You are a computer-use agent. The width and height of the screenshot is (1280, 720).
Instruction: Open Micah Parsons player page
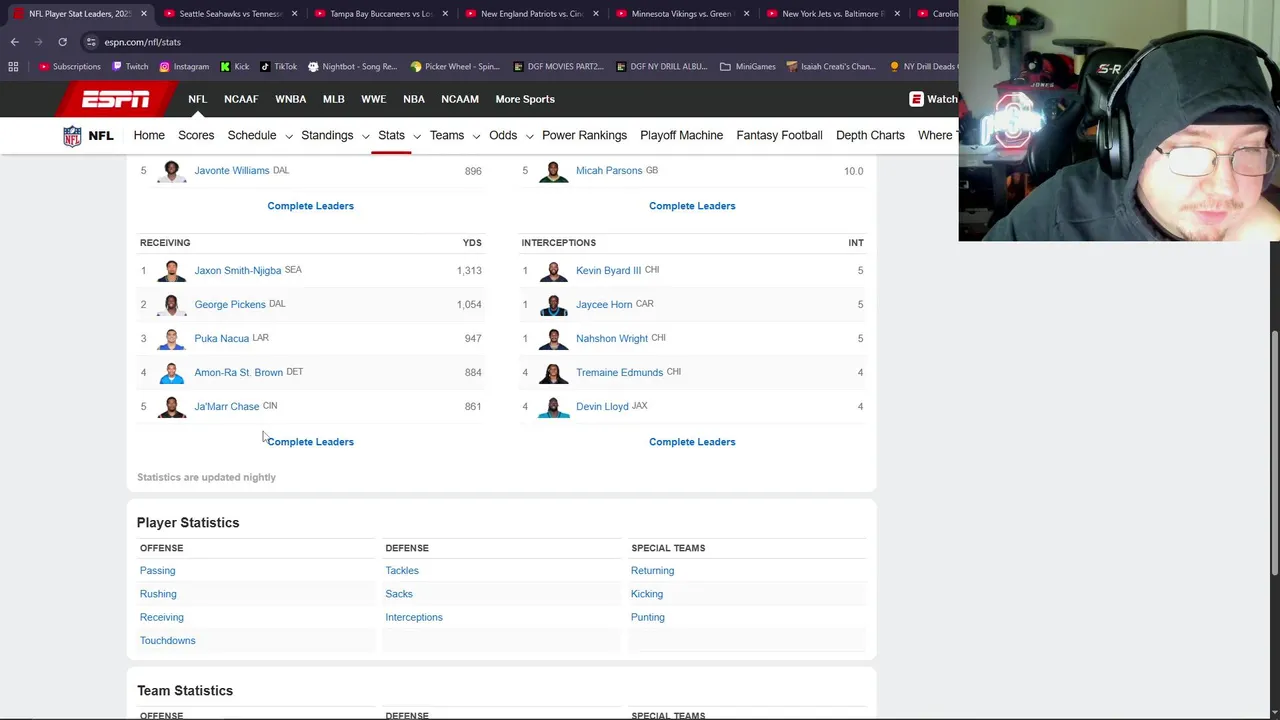pos(609,171)
